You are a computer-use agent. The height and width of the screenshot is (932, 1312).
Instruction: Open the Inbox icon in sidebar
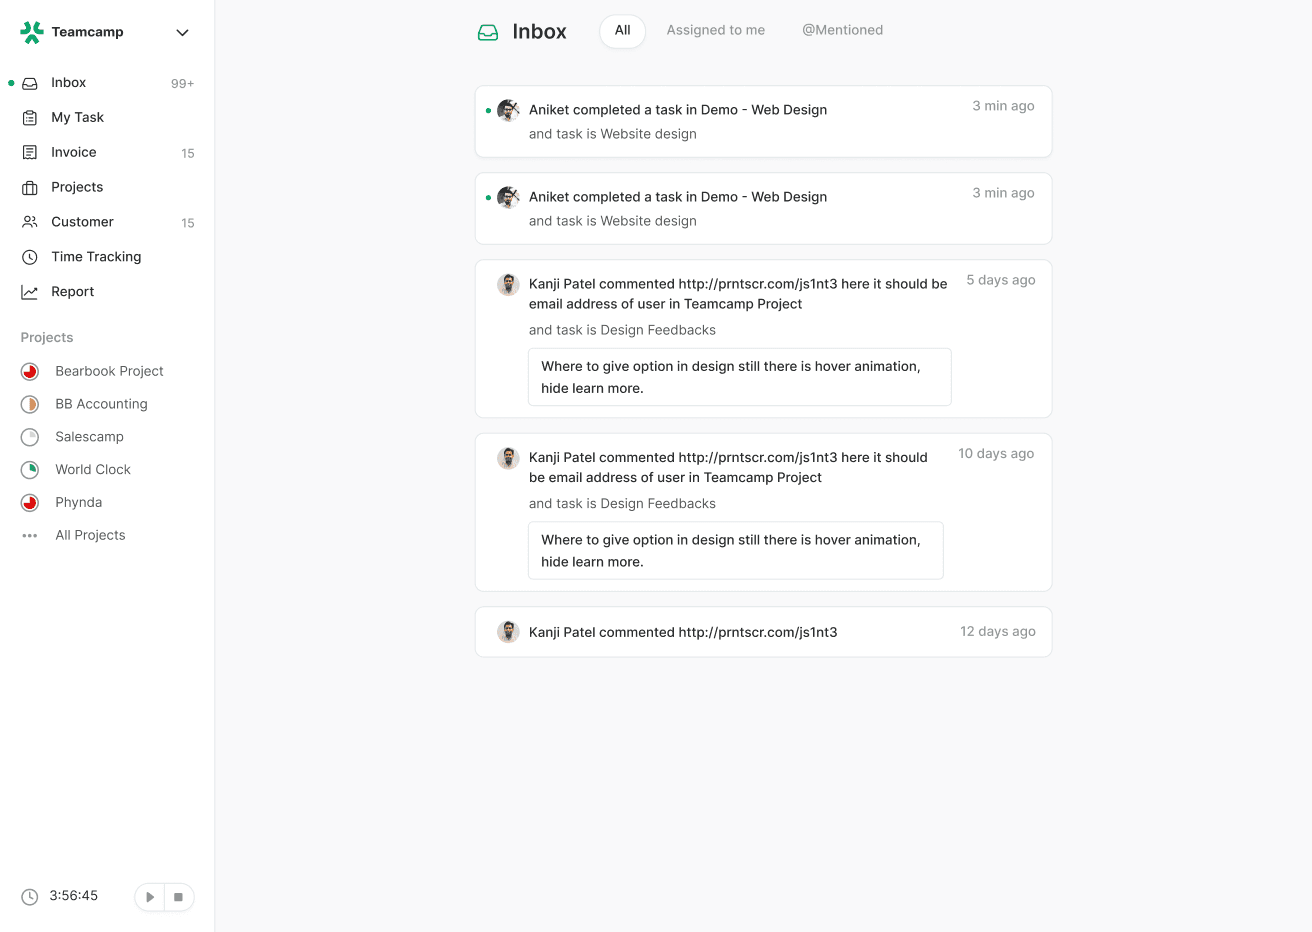pyautogui.click(x=29, y=82)
